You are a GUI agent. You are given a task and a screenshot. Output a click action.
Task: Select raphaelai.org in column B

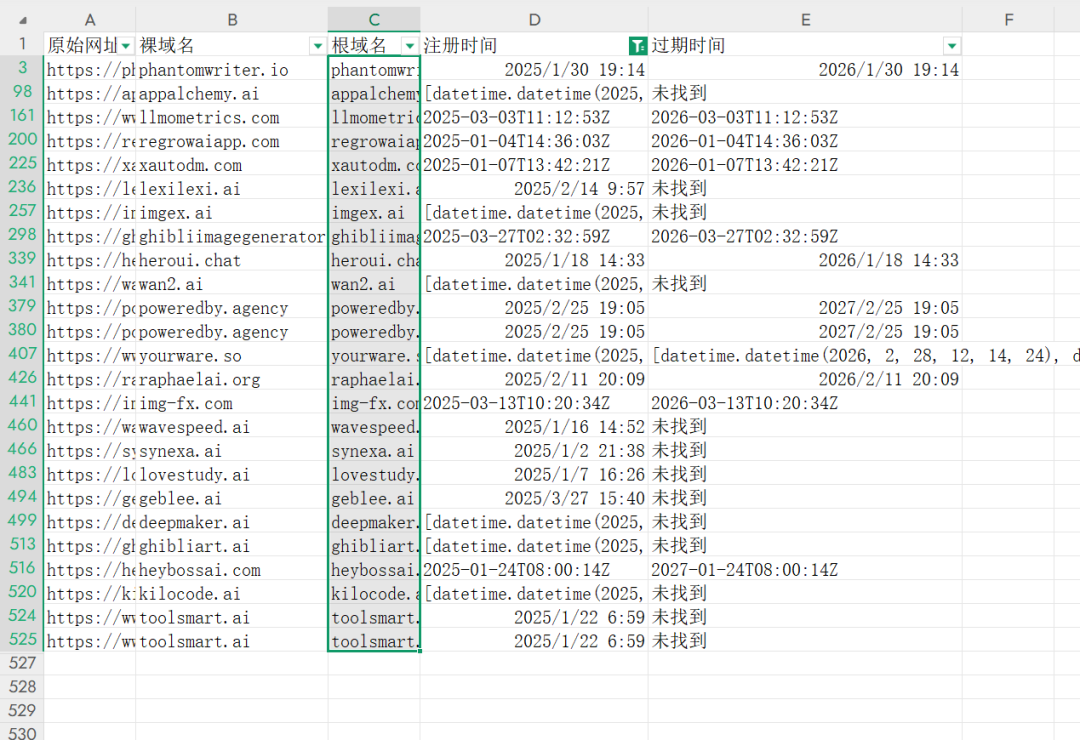232,379
